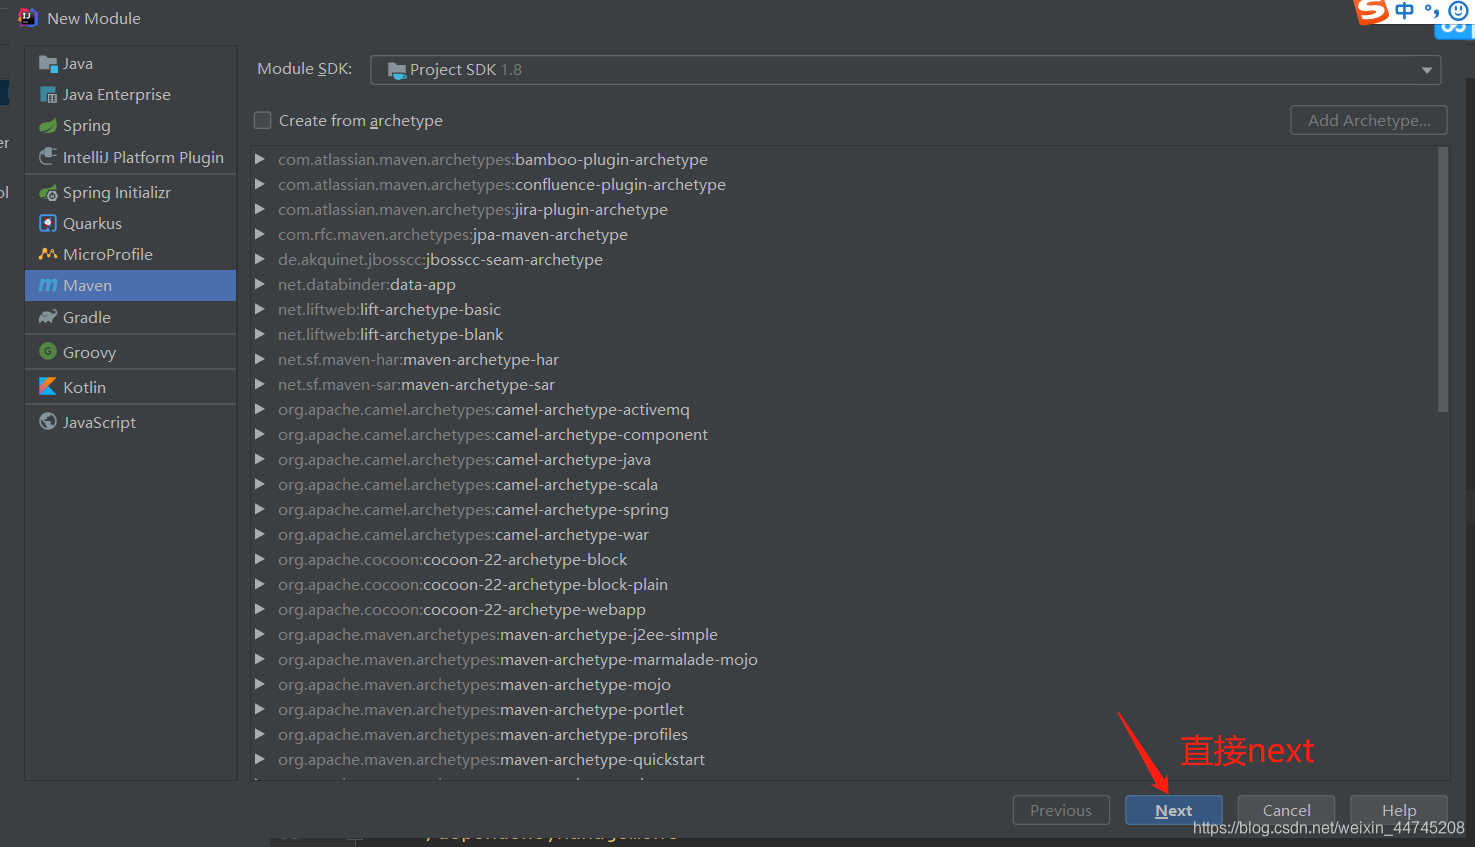
Task: Expand bamboo-plugin-archetype entry
Action: [x=260, y=159]
